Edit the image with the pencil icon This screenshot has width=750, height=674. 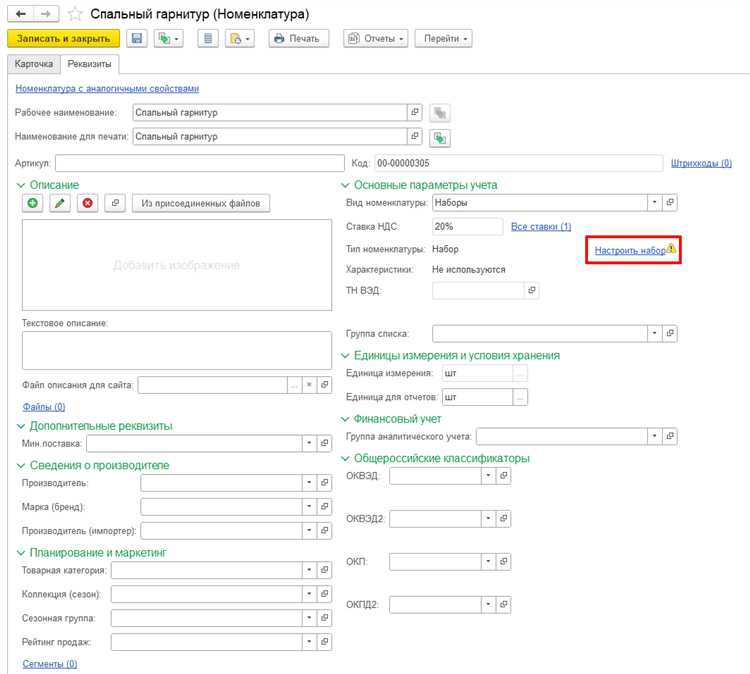tap(60, 203)
